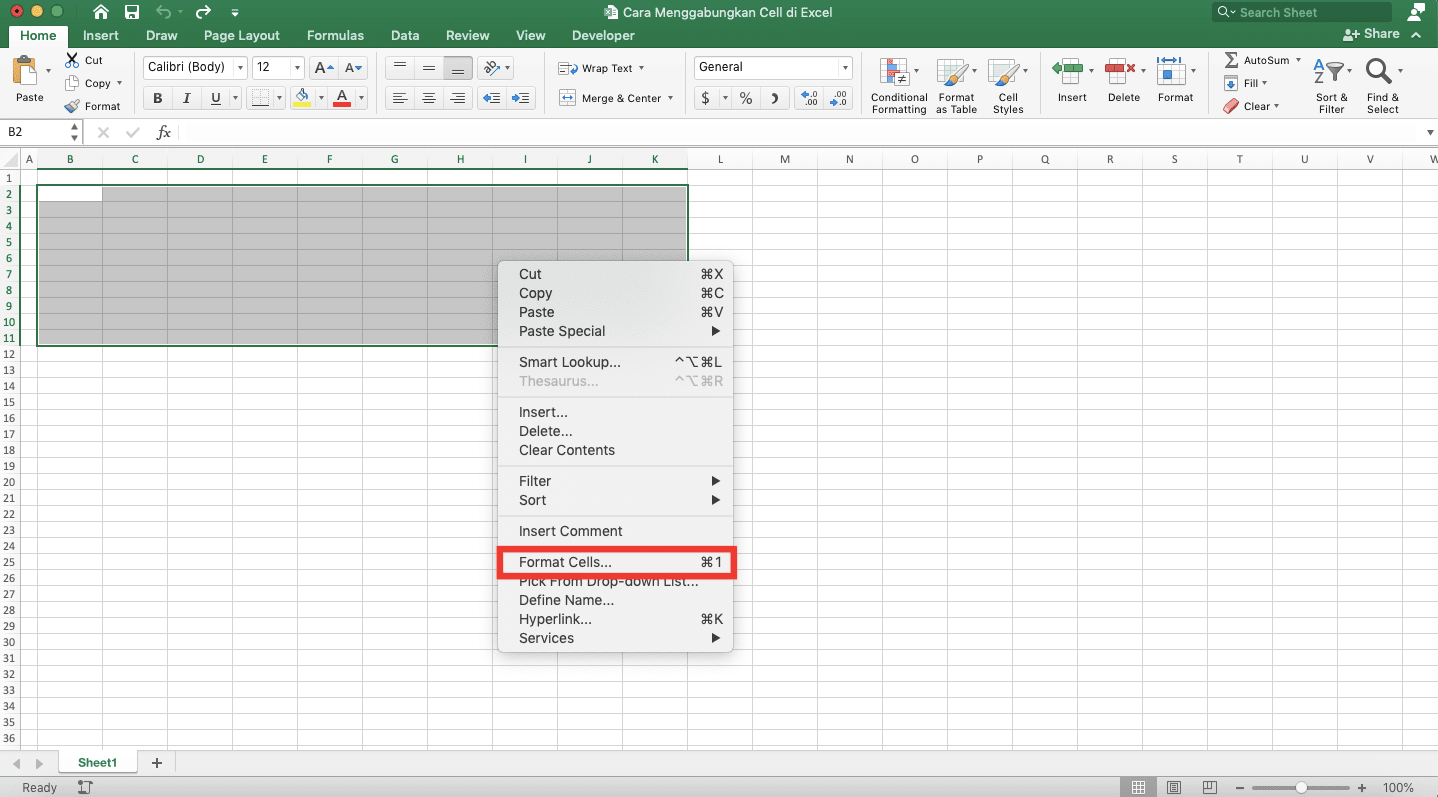Click the Save icon in title bar
This screenshot has height=797, width=1438.
coord(132,12)
